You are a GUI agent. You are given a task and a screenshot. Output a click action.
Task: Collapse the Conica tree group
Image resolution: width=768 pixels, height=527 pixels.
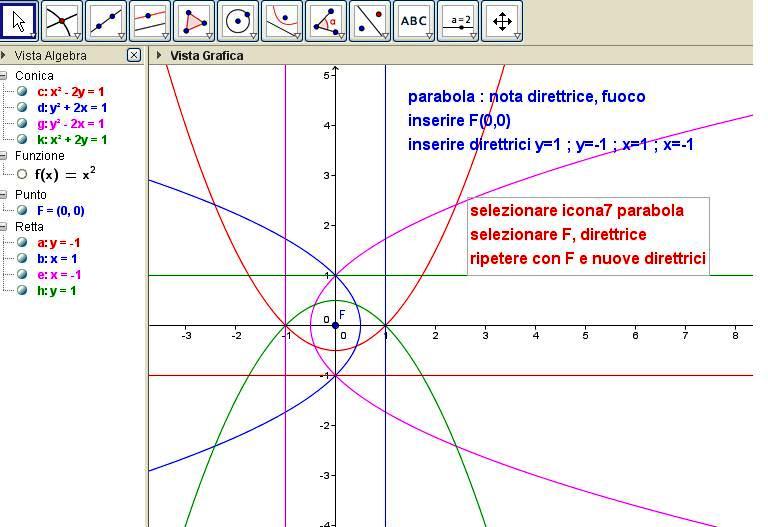coord(3,76)
